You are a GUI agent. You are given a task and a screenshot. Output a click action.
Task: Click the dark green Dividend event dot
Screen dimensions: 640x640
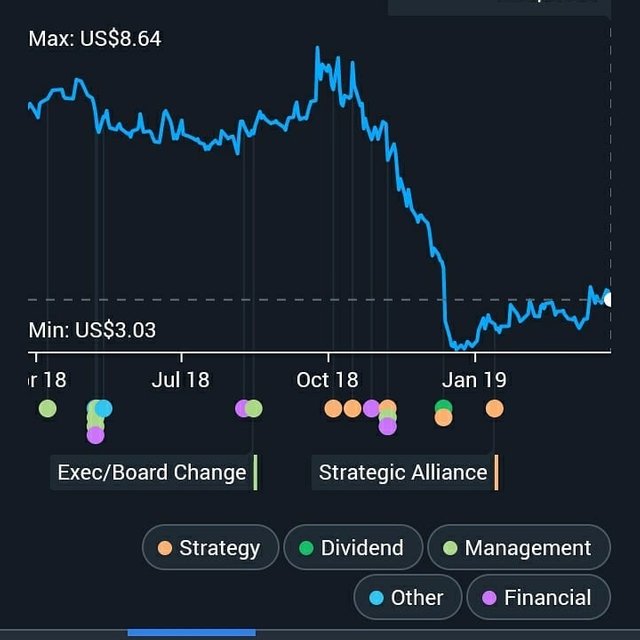(443, 406)
